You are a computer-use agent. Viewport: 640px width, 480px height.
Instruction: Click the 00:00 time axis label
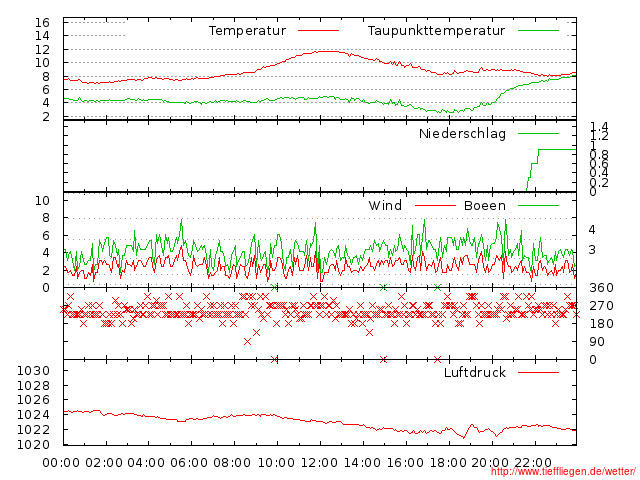(x=61, y=463)
